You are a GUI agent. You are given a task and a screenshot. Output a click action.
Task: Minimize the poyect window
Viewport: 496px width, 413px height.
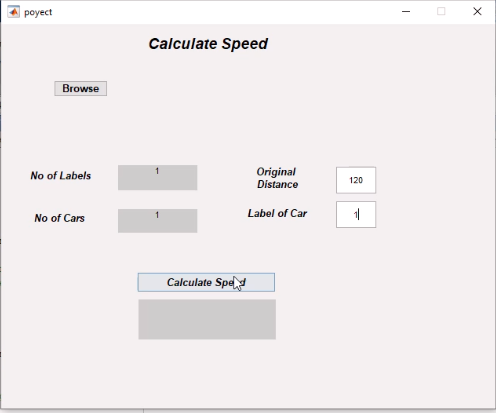coord(406,12)
